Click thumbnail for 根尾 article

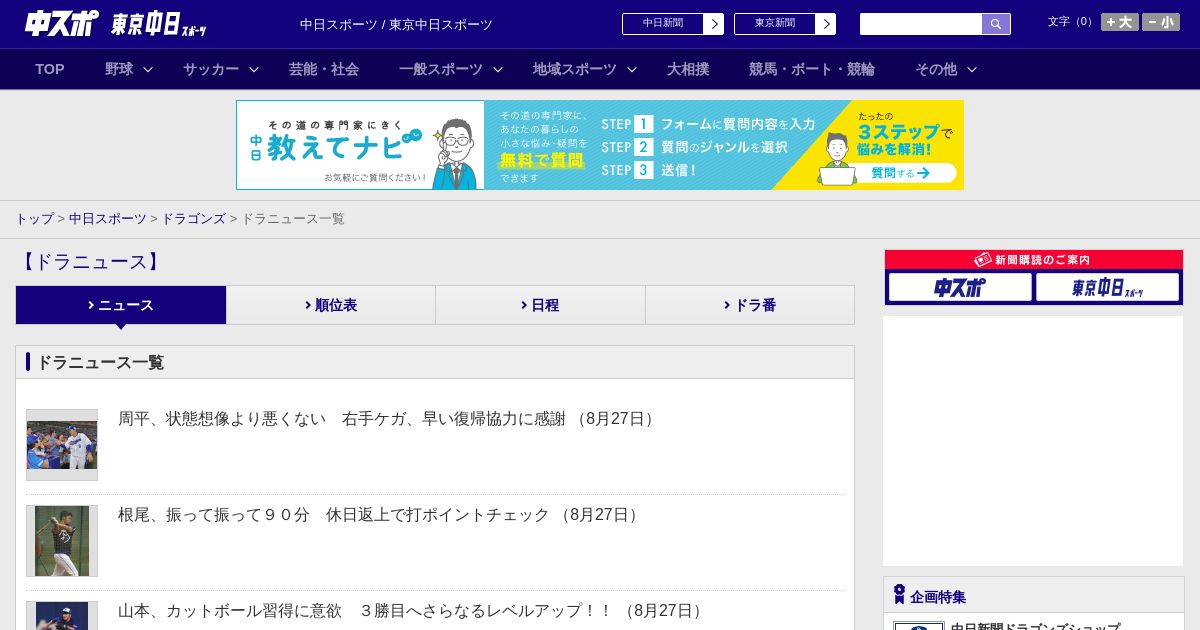coord(62,541)
